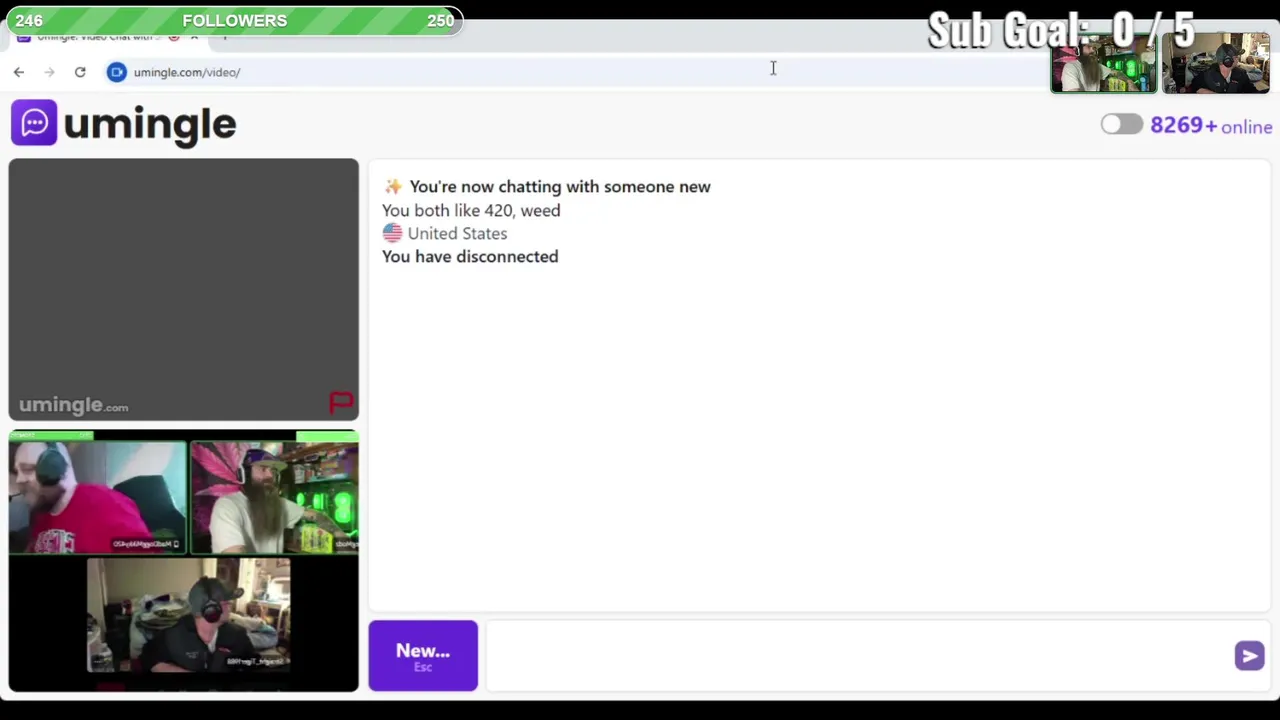Click the followers progress bar overlay
This screenshot has width=1280, height=720.
pyautogui.click(x=234, y=20)
